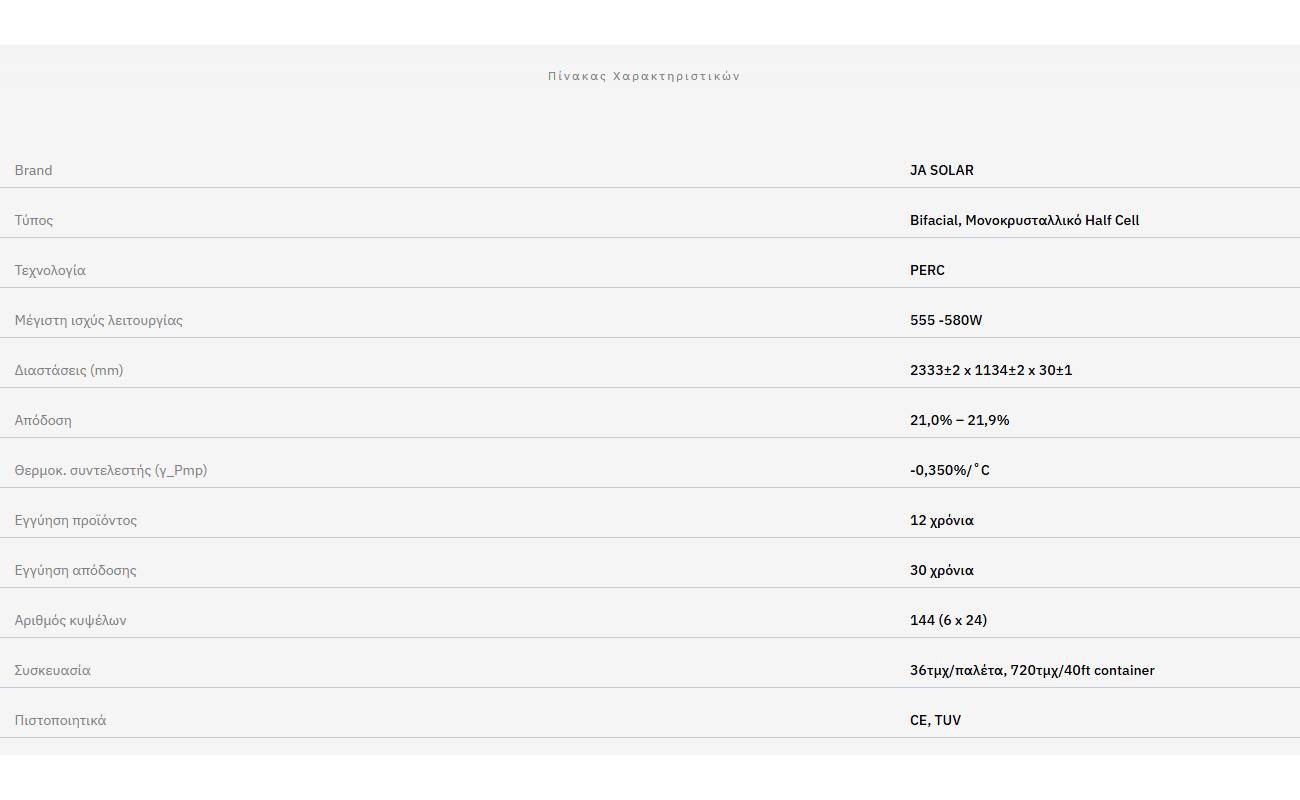
Task: Select the PERC technology value
Action: point(927,270)
